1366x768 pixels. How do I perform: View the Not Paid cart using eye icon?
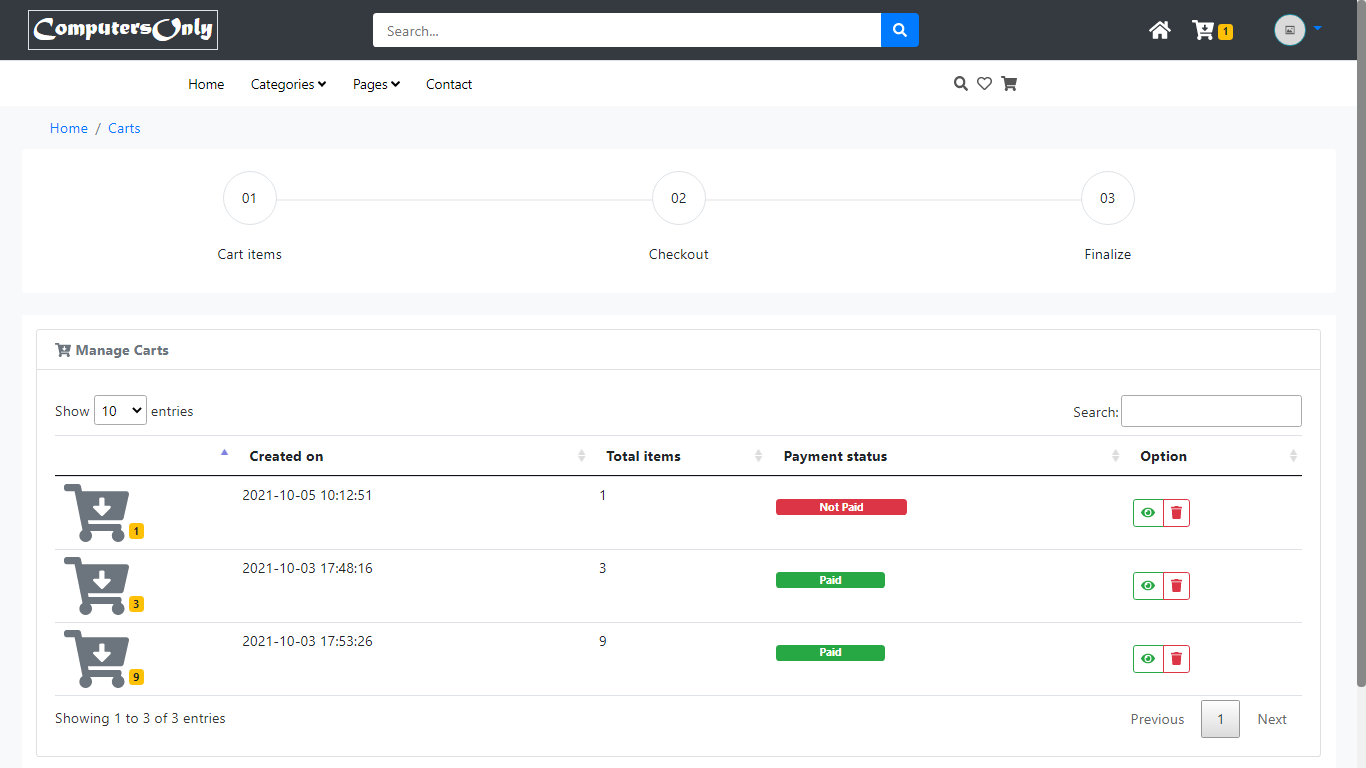point(1148,513)
